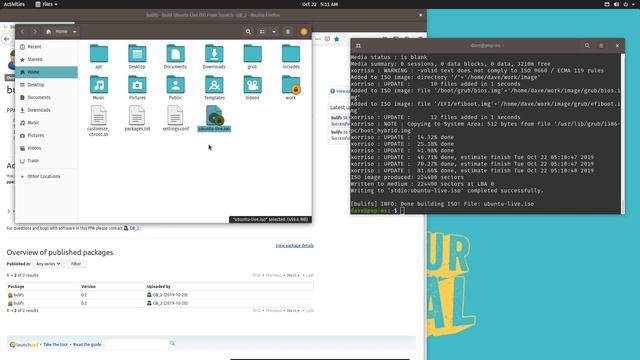Click the Firefox bookmark star icon
The image size is (640, 360).
(337, 39)
